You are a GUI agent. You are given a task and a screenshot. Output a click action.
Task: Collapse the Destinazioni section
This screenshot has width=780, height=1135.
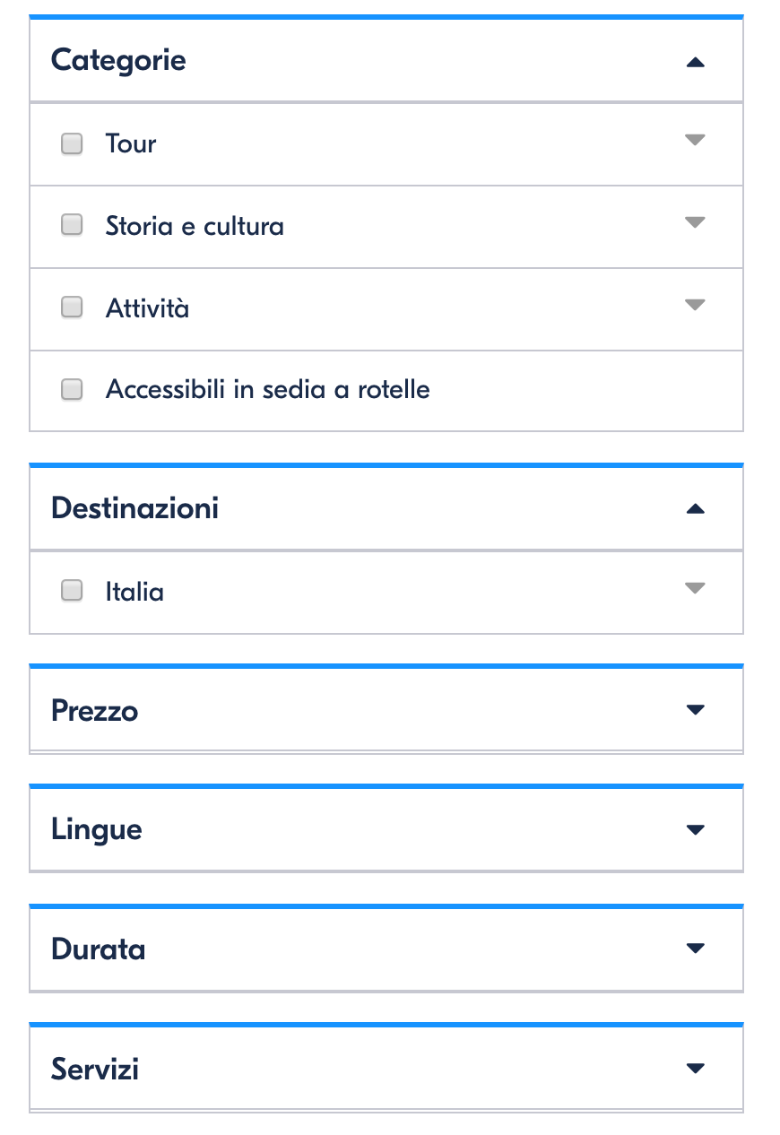pos(695,508)
